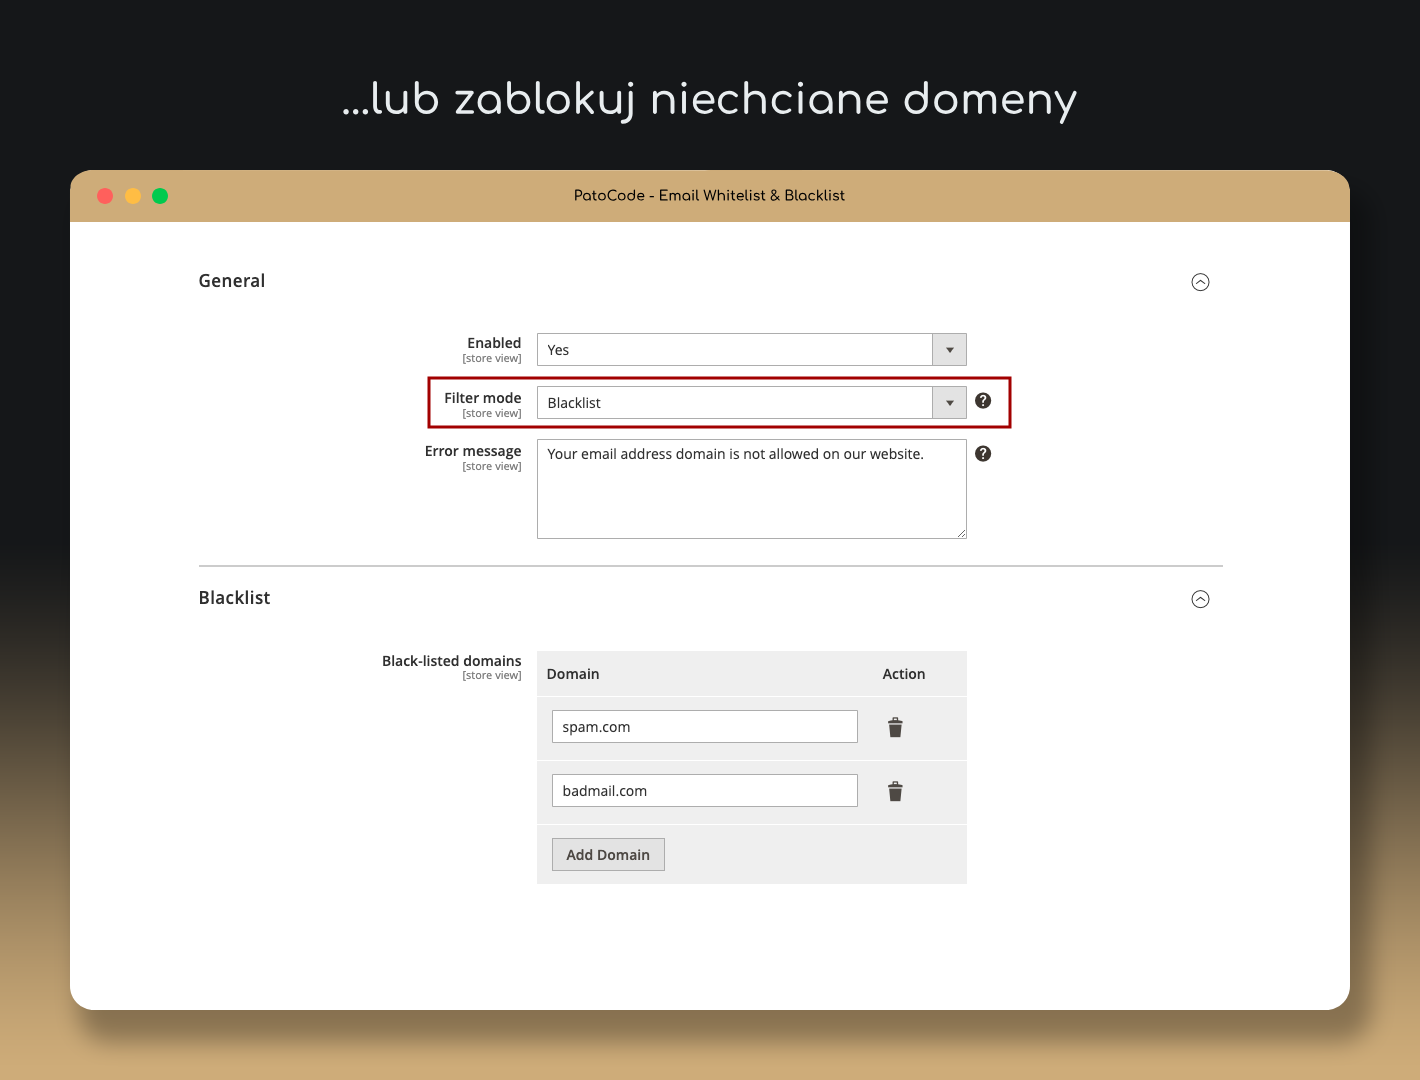Click inside the Error message text area
Viewport: 1420px width, 1080px height.
[751, 489]
